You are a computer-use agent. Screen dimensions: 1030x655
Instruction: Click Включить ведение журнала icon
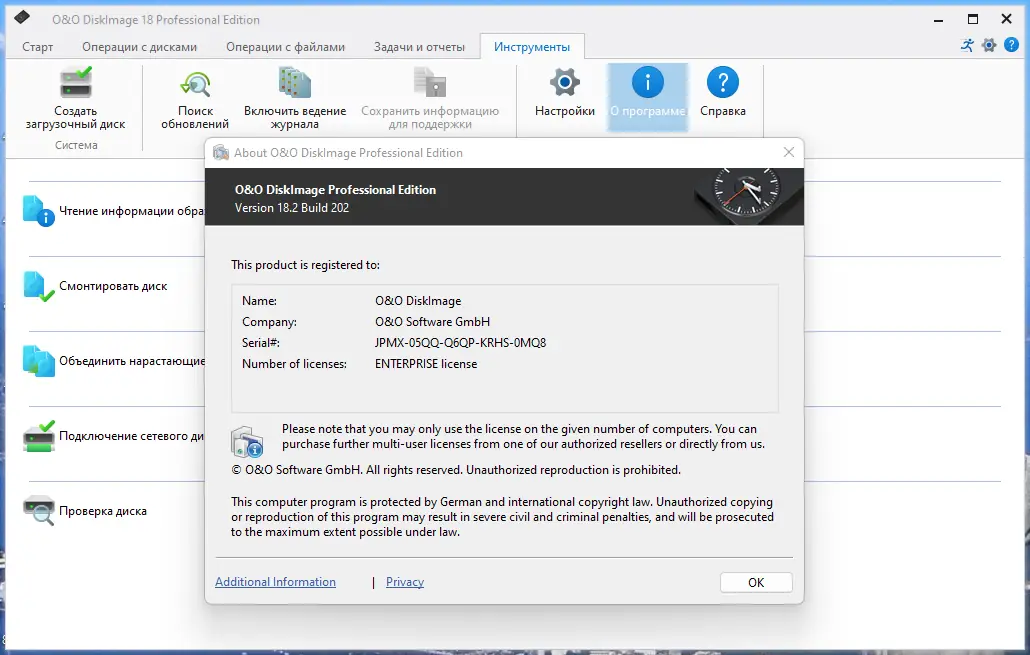pyautogui.click(x=294, y=83)
